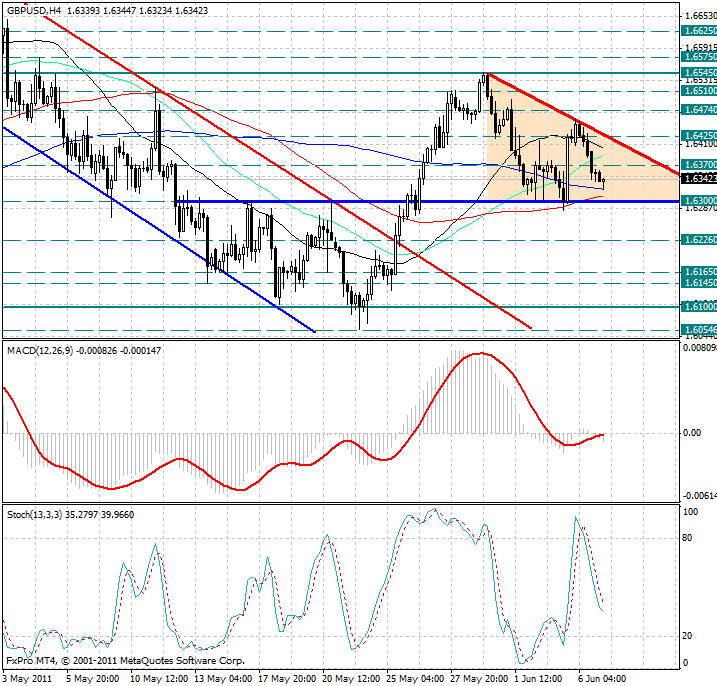
Task: Select the MACD 0.00 zero-level scale label
Action: pos(692,433)
